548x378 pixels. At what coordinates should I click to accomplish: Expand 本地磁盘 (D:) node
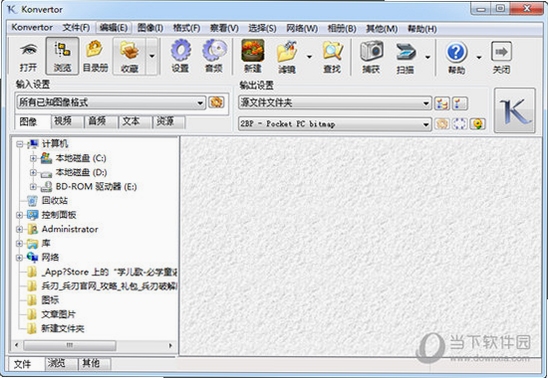[33, 172]
